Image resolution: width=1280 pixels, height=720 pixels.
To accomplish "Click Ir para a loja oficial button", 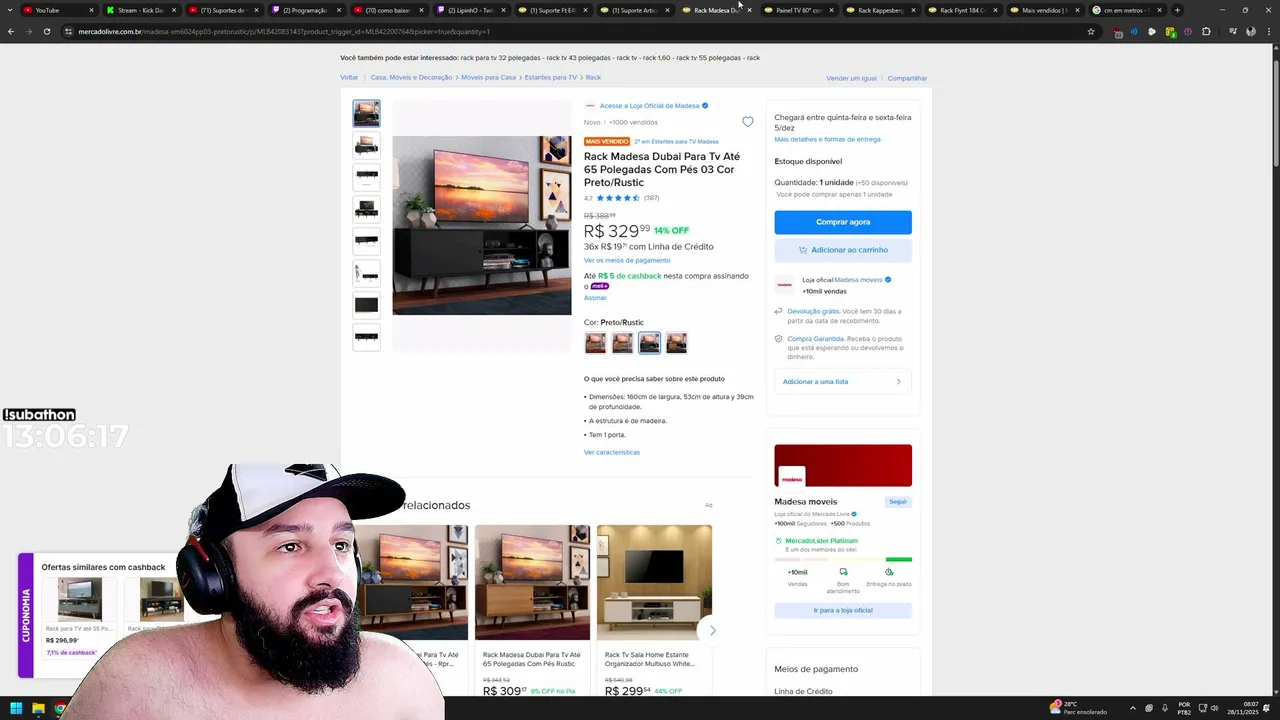I will pos(843,610).
